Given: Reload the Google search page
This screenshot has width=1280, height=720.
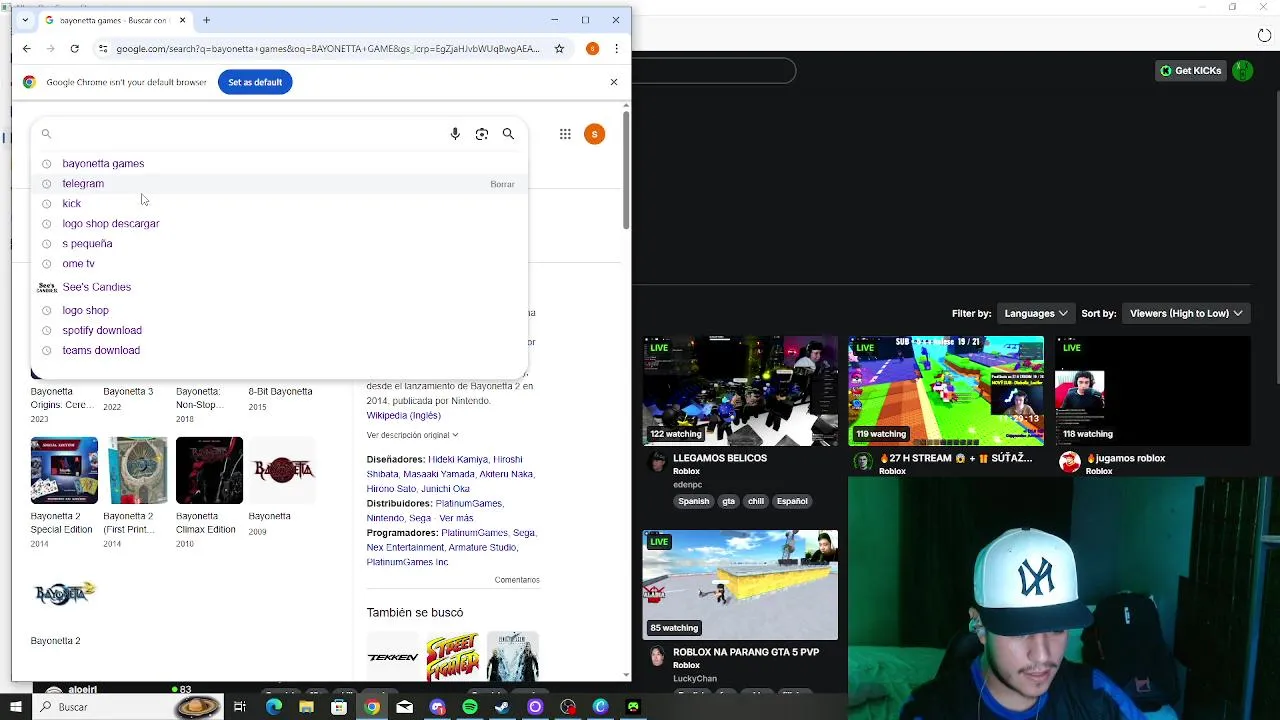Looking at the screenshot, I should 74,48.
